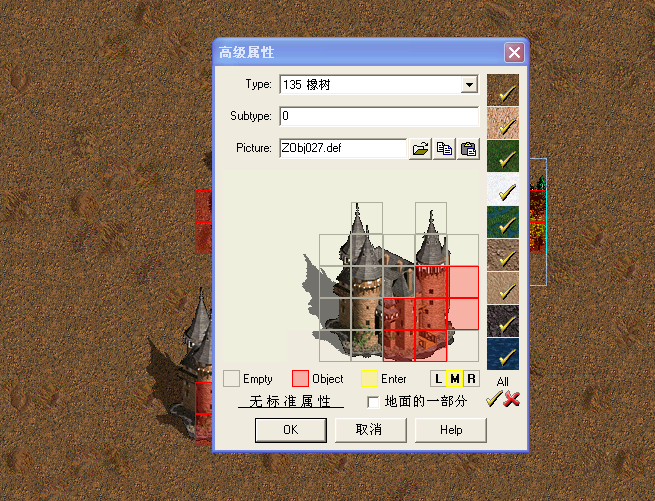This screenshot has width=655, height=501.
Task: Toggle rough terrain tile checkmark
Action: coord(503,255)
